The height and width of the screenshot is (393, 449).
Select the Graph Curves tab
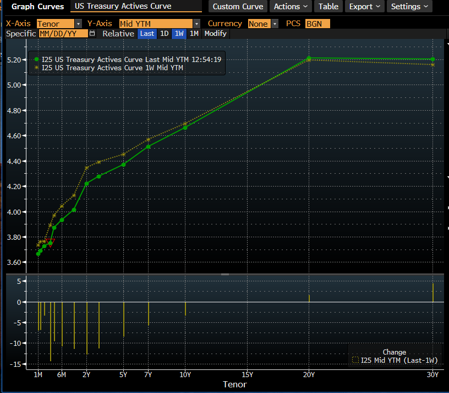tap(37, 6)
